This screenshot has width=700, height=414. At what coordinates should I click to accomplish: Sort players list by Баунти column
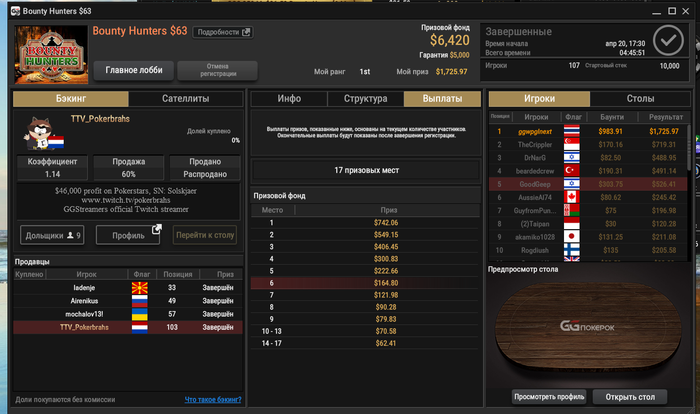click(x=612, y=117)
